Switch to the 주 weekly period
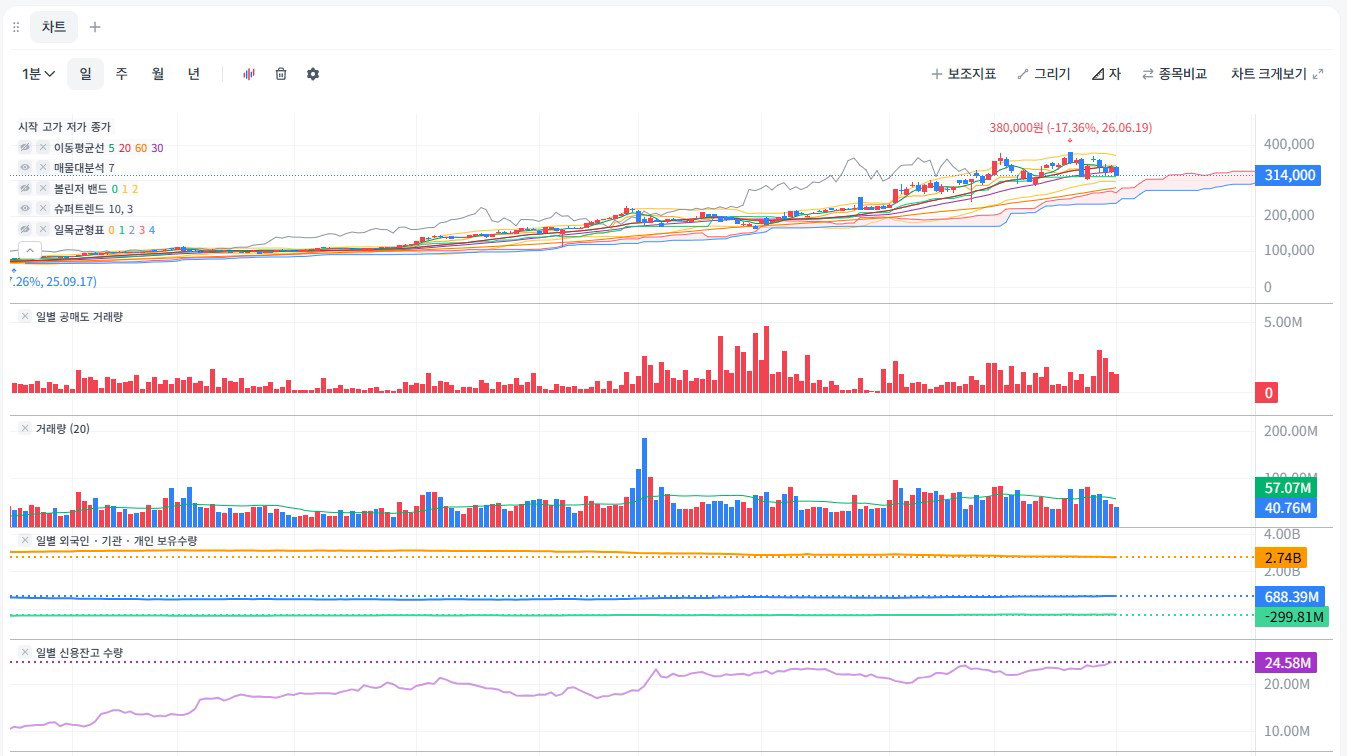The height and width of the screenshot is (756, 1347). (x=122, y=74)
